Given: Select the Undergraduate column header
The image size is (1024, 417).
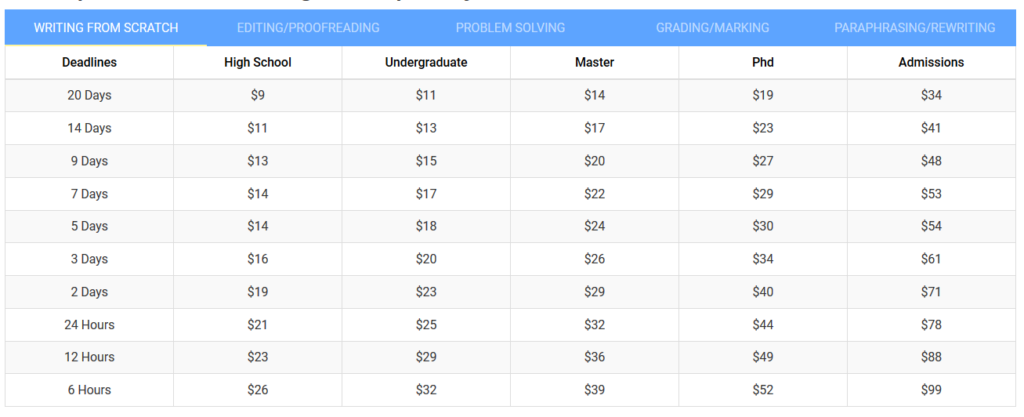Looking at the screenshot, I should [x=426, y=63].
